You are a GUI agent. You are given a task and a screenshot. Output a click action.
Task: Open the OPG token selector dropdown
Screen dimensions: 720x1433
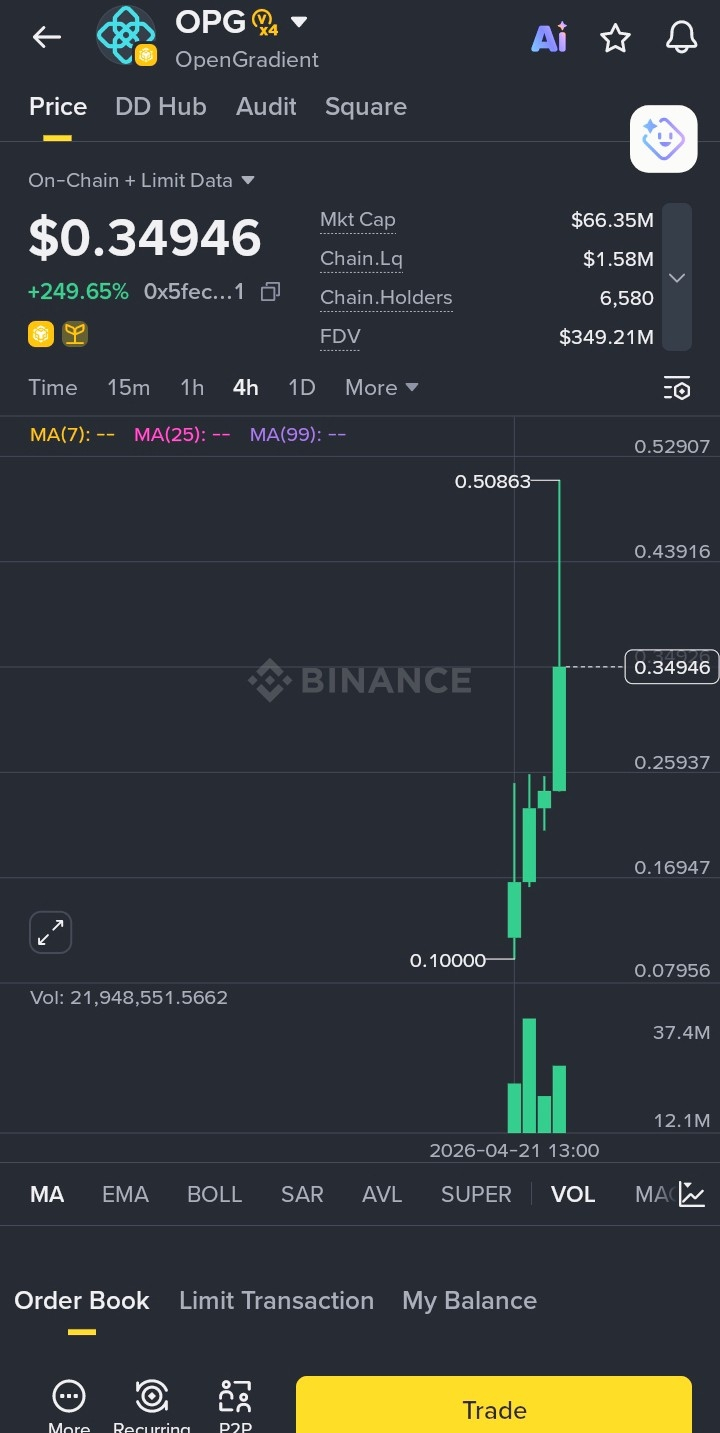click(x=298, y=22)
